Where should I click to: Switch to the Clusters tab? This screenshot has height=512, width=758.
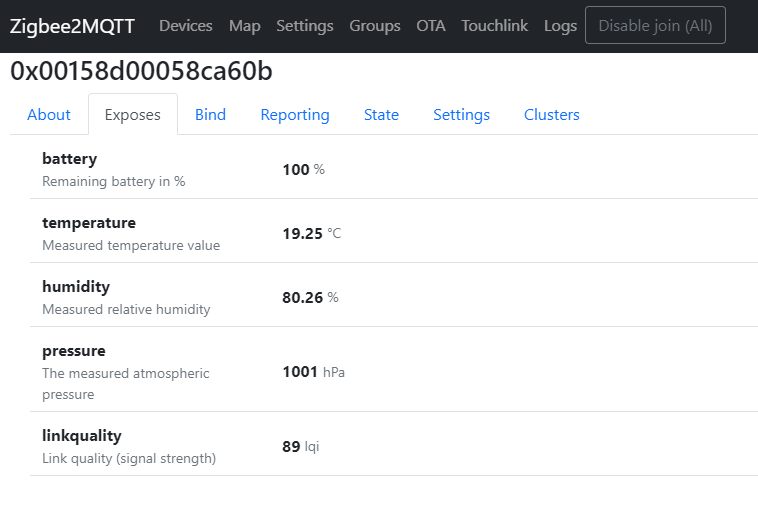tap(552, 115)
